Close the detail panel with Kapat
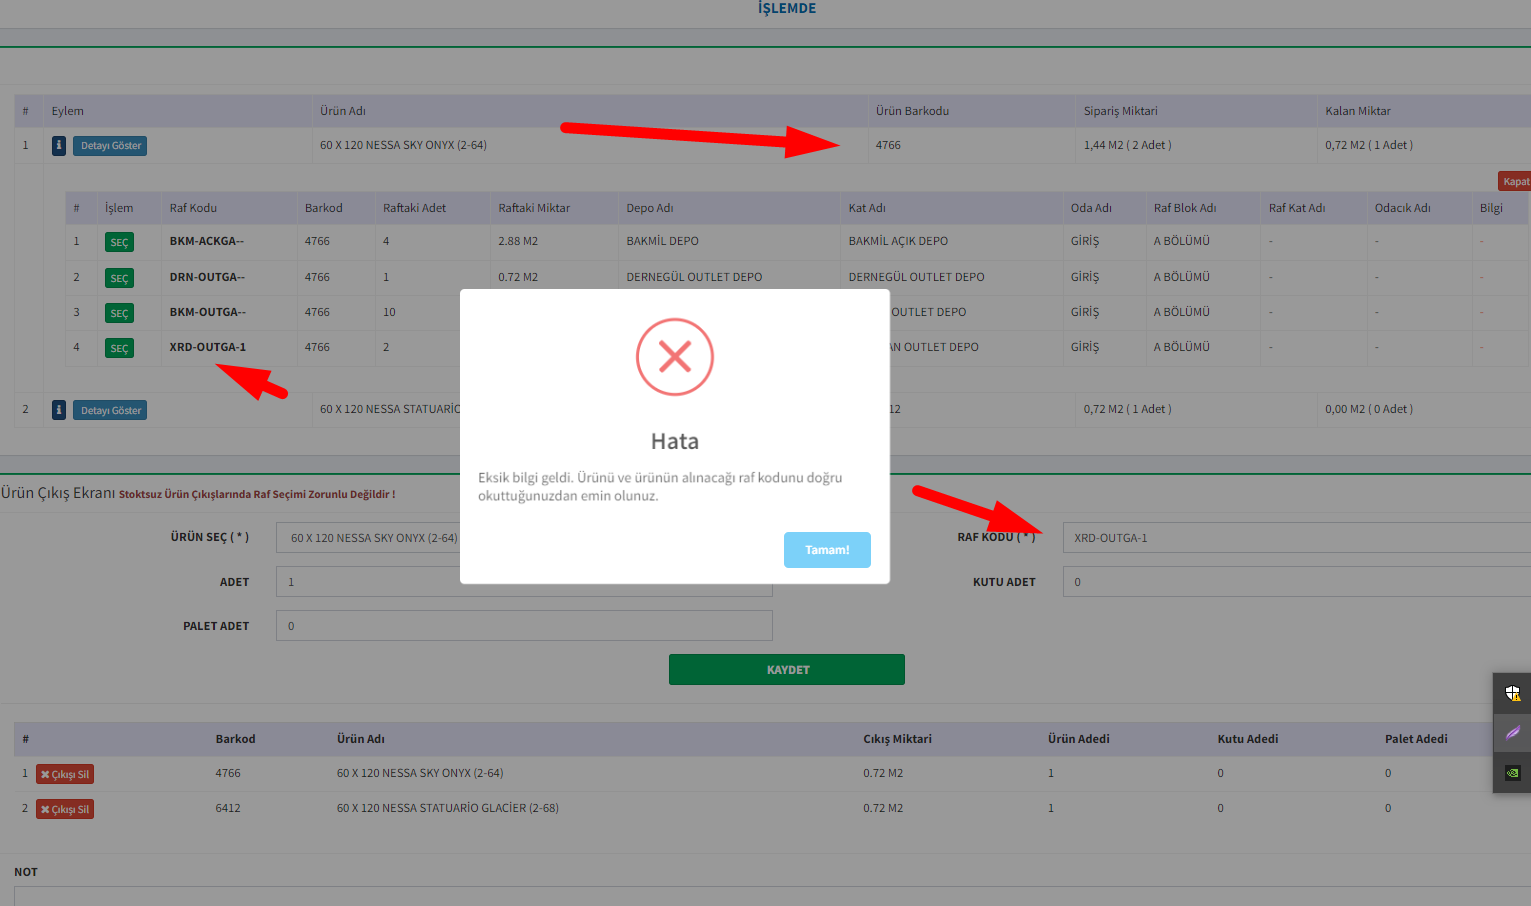Screen dimensions: 1531x906 pyautogui.click(x=1515, y=181)
